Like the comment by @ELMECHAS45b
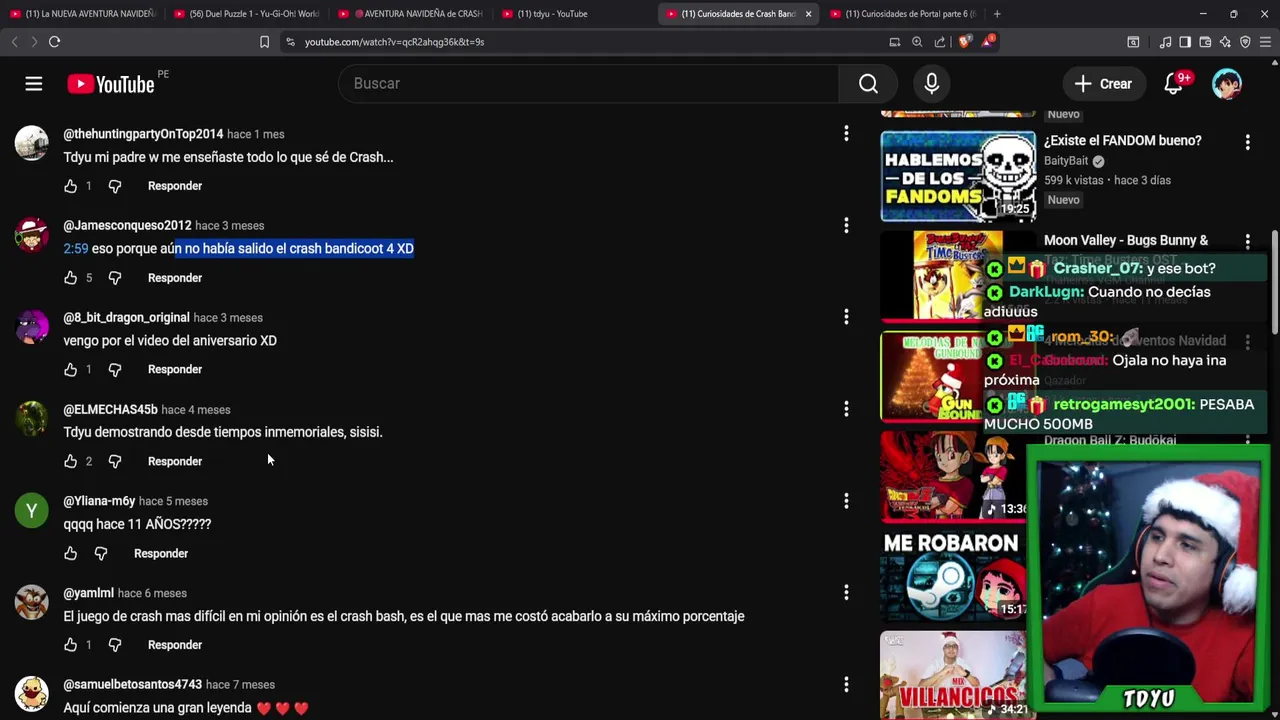1280x720 pixels. pyautogui.click(x=70, y=462)
